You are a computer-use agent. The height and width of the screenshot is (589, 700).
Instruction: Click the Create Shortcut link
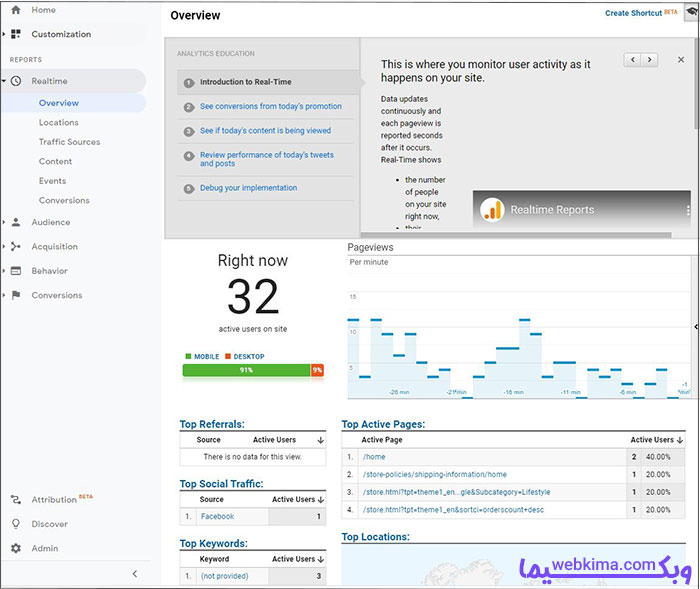pyautogui.click(x=633, y=13)
